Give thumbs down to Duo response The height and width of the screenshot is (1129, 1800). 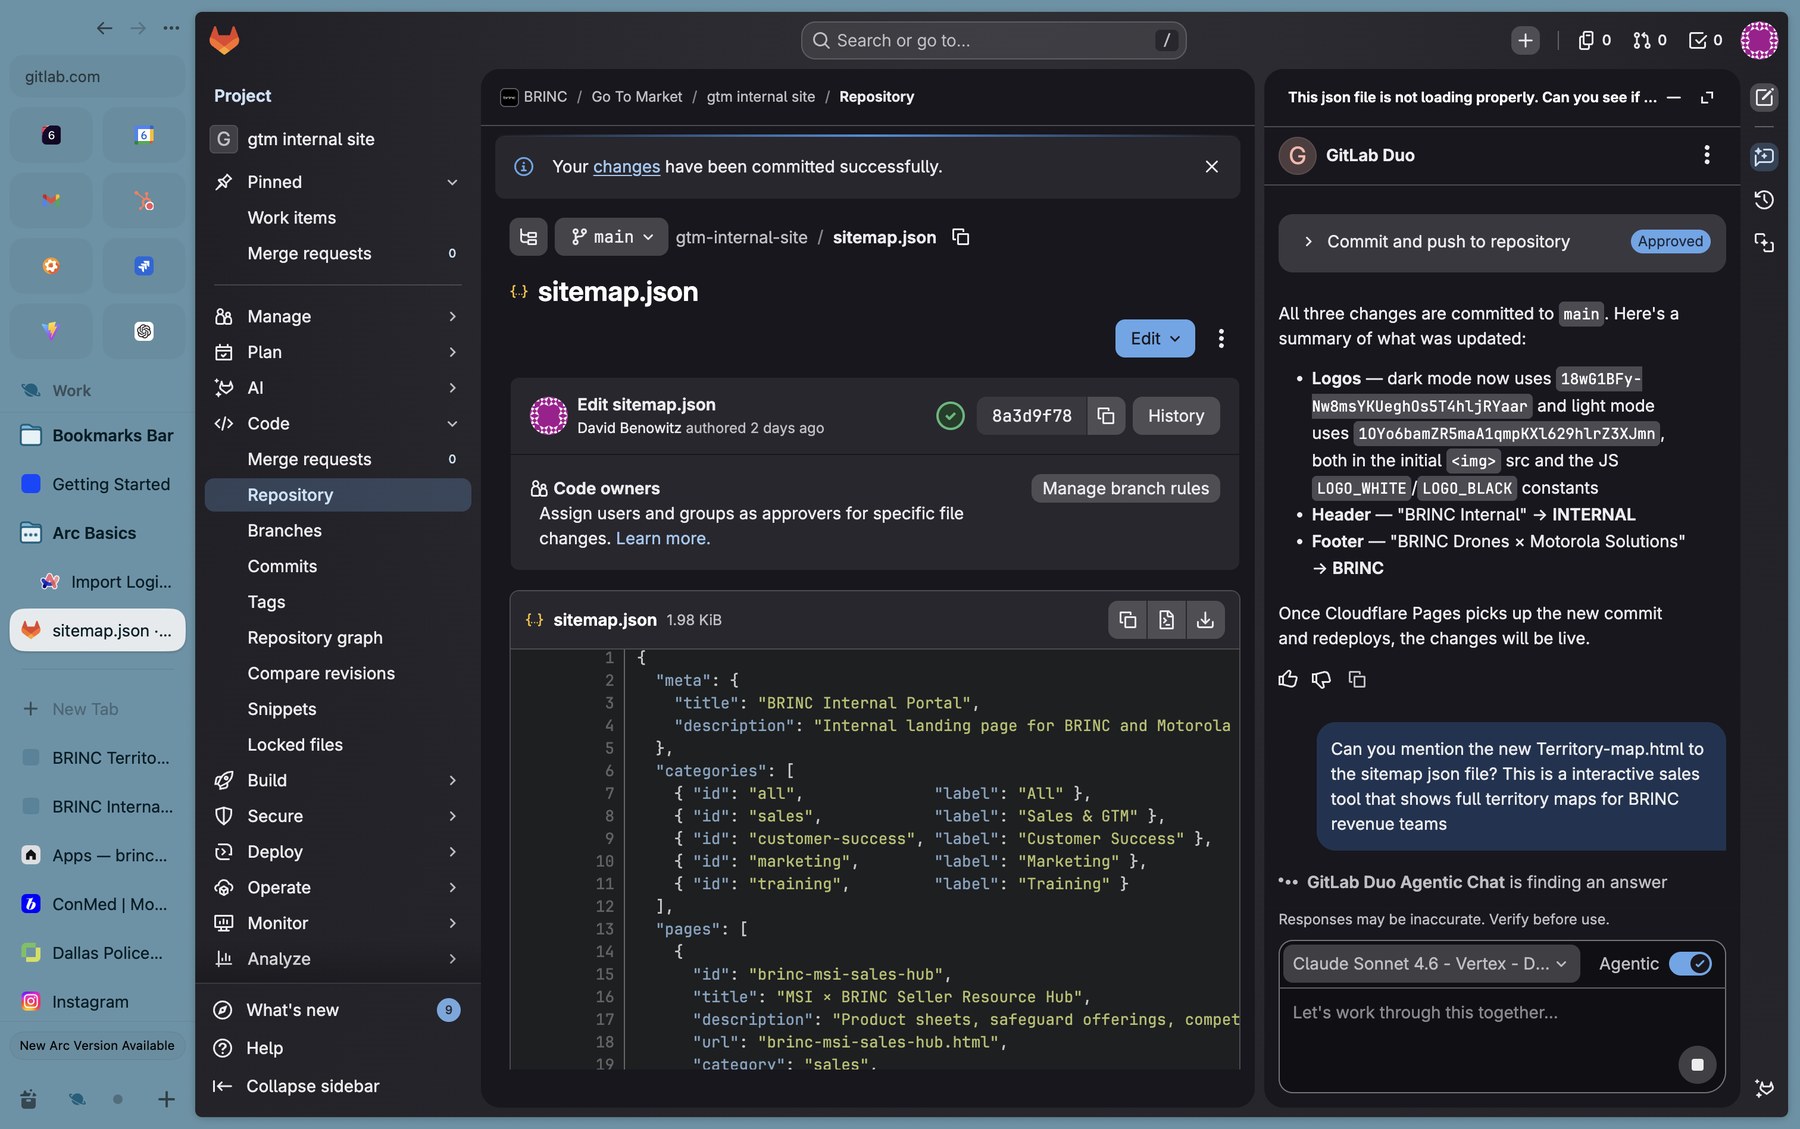pos(1321,679)
